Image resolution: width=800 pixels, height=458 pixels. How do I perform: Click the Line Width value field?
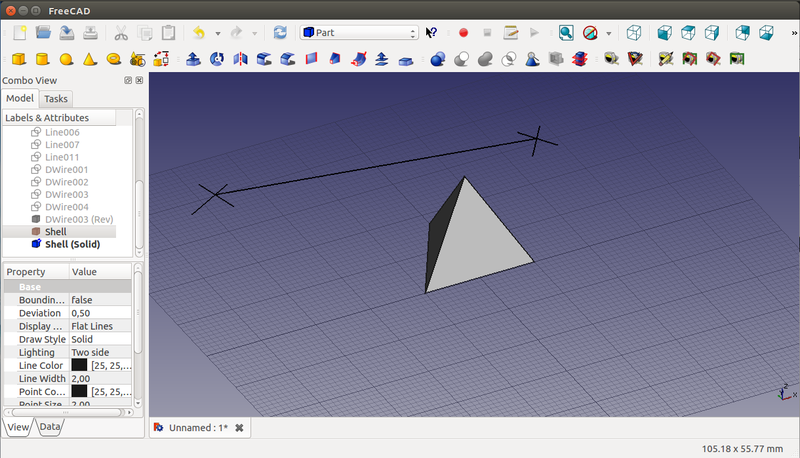(x=100, y=379)
